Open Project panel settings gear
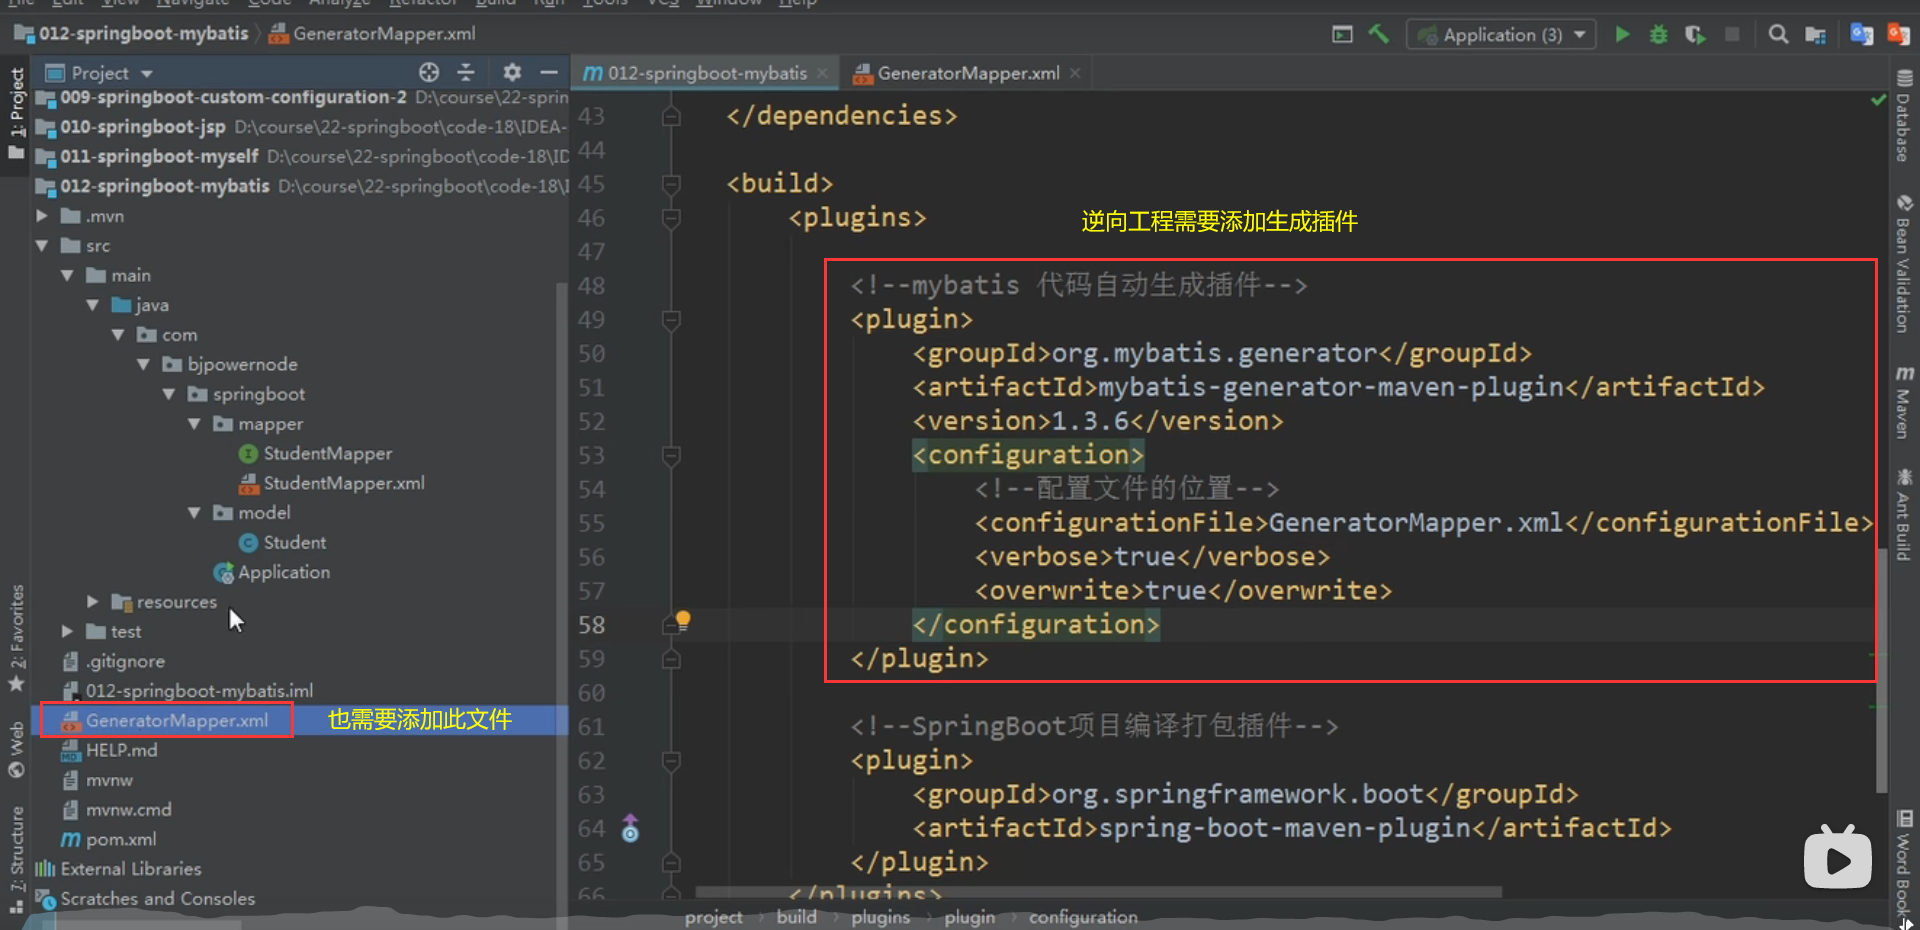1920x930 pixels. pos(512,72)
